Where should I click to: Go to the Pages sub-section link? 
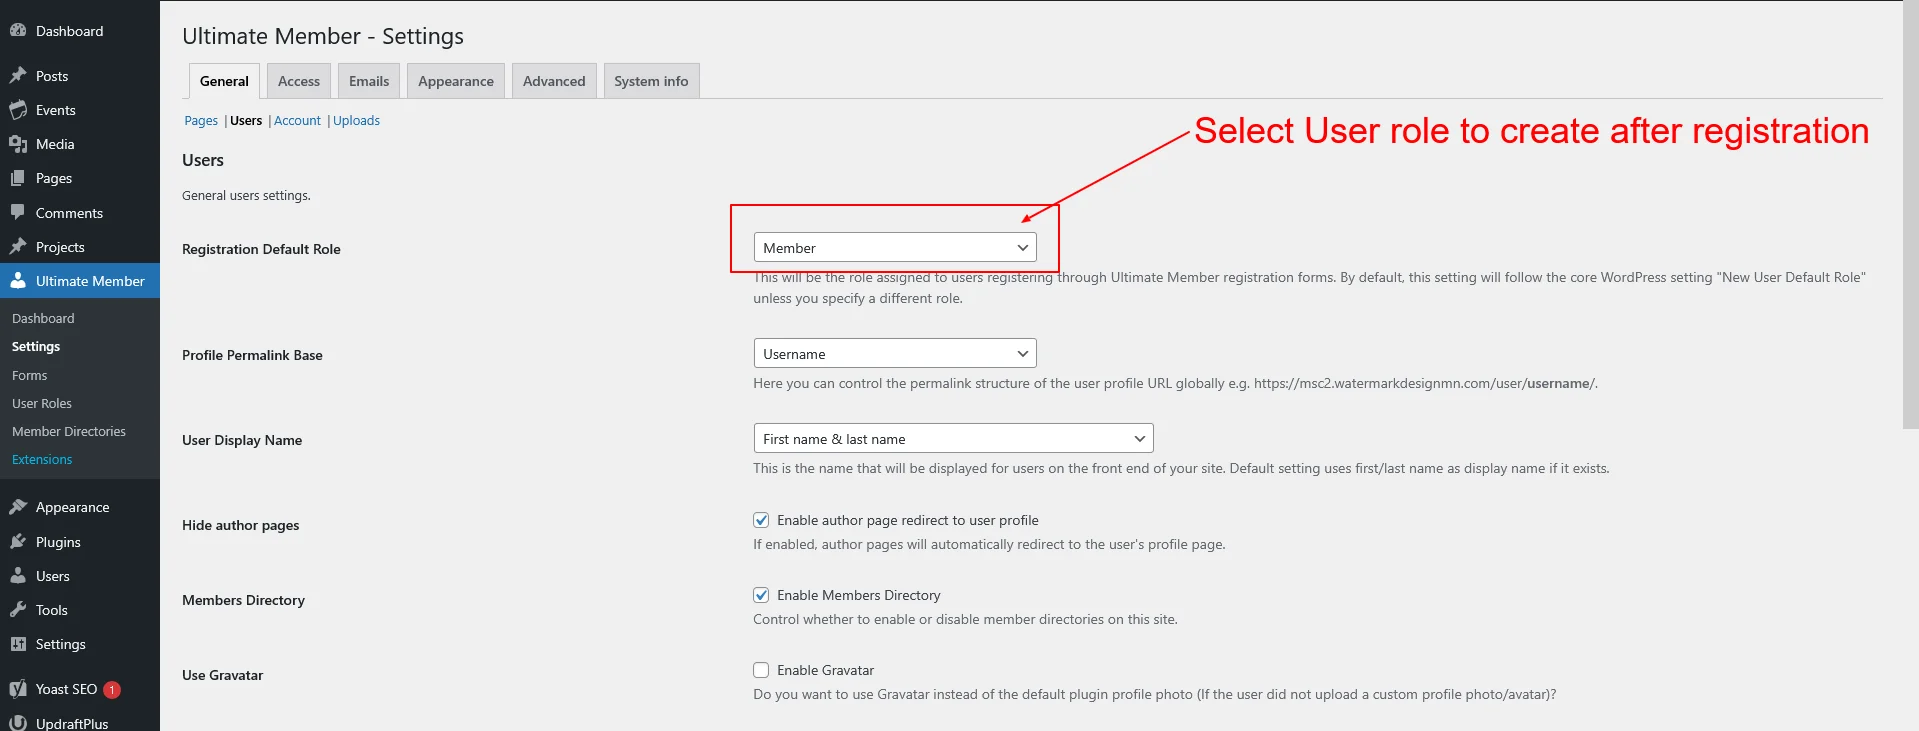(201, 120)
